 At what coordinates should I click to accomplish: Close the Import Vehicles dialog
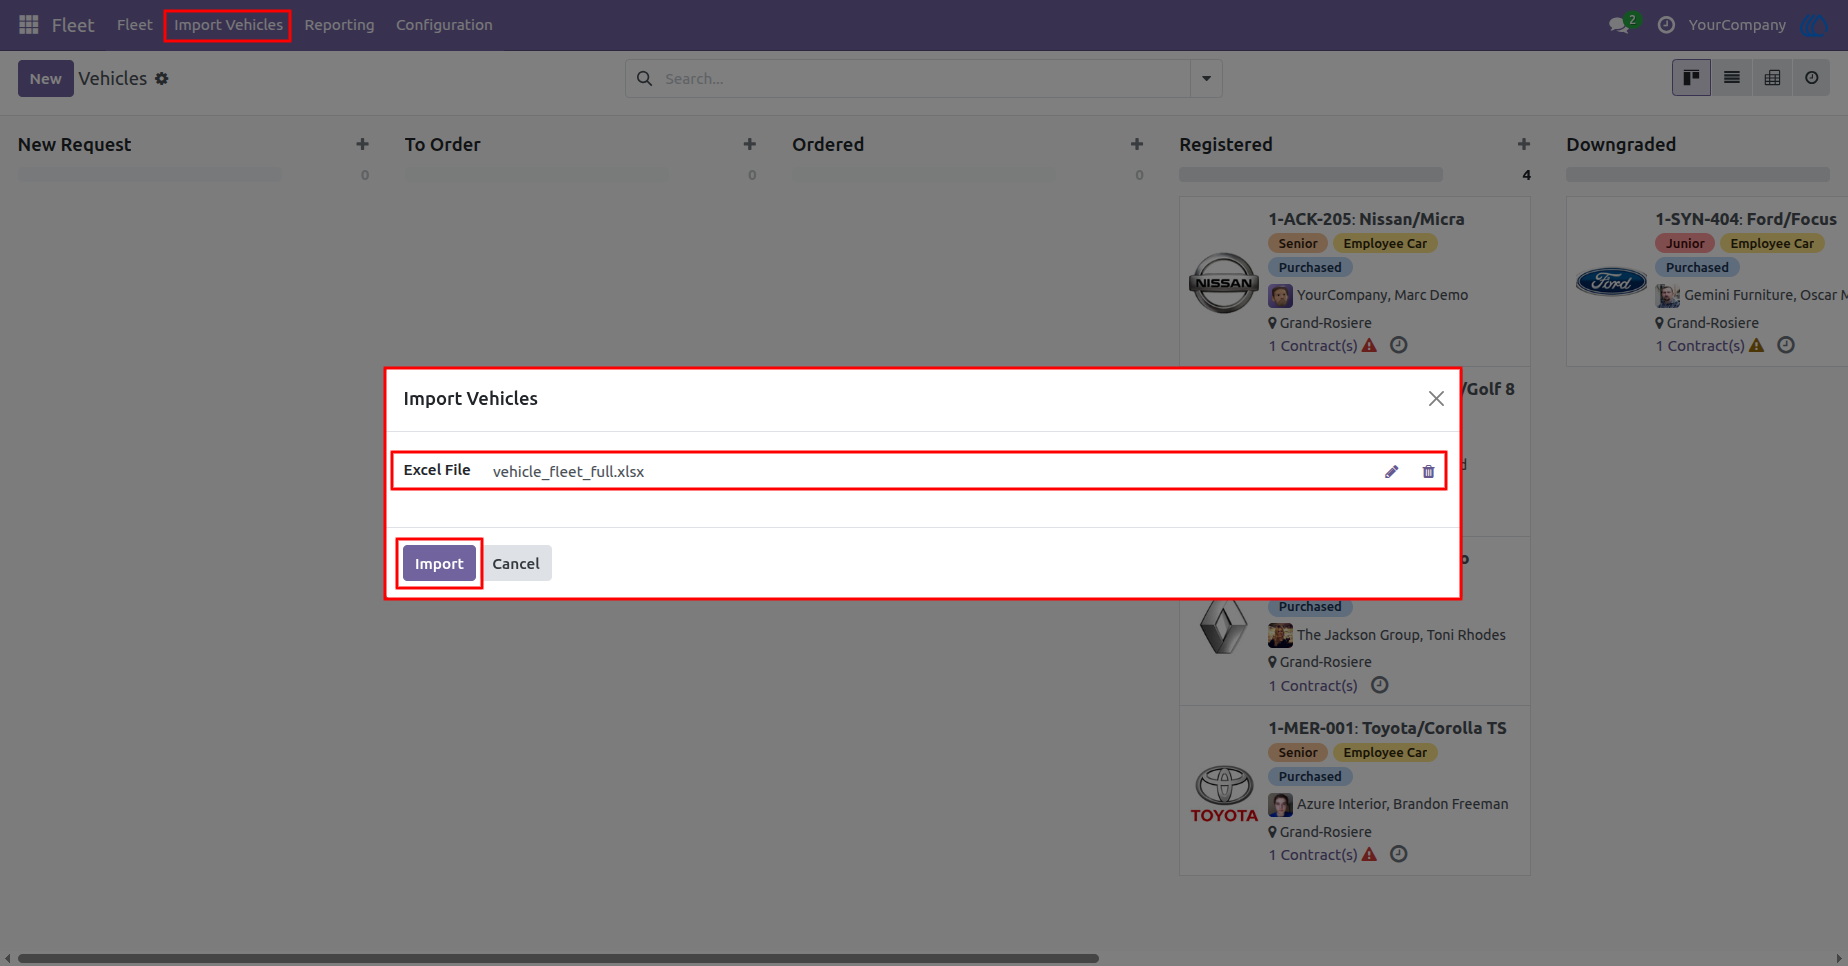coord(1436,399)
